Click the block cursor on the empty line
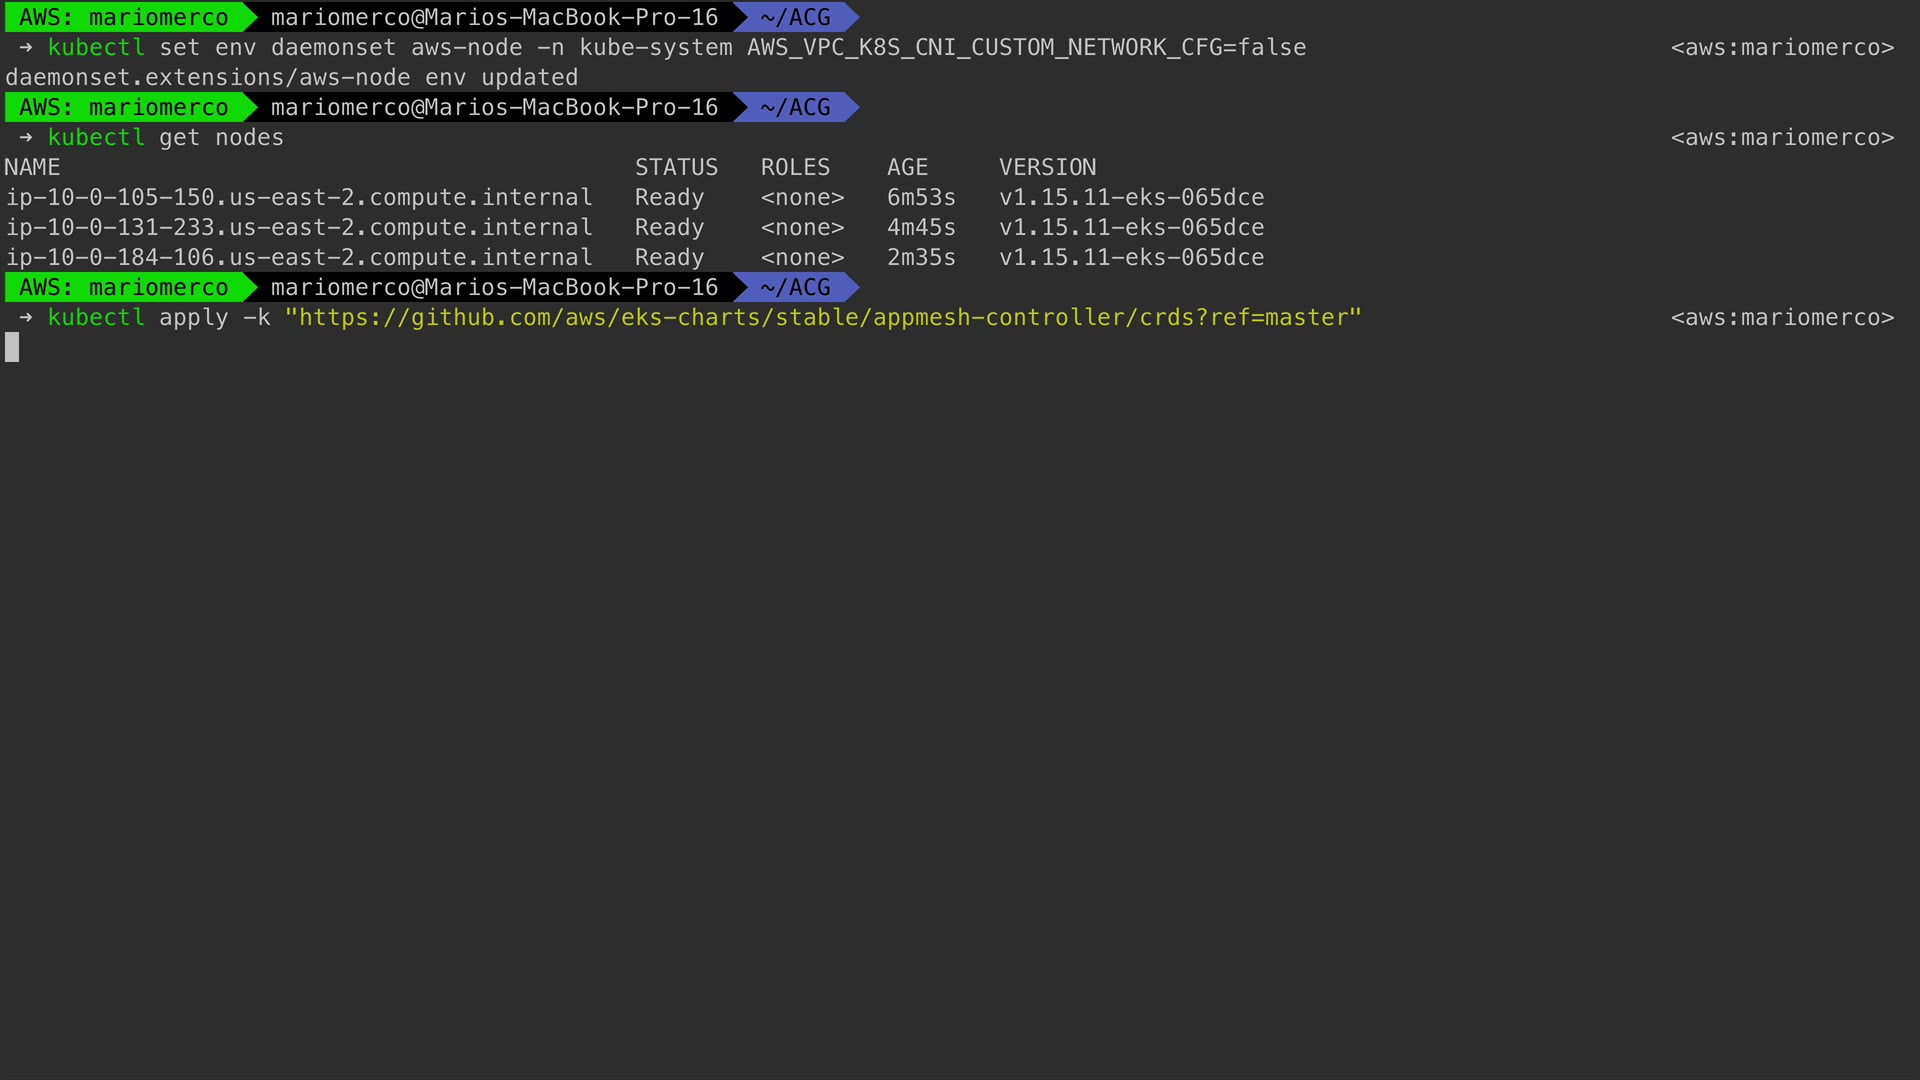Screen dimensions: 1920x1080 point(12,347)
